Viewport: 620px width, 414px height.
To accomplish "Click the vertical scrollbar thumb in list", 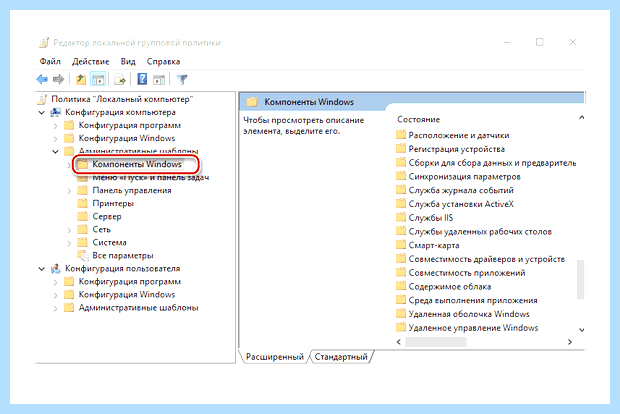I will click(580, 279).
